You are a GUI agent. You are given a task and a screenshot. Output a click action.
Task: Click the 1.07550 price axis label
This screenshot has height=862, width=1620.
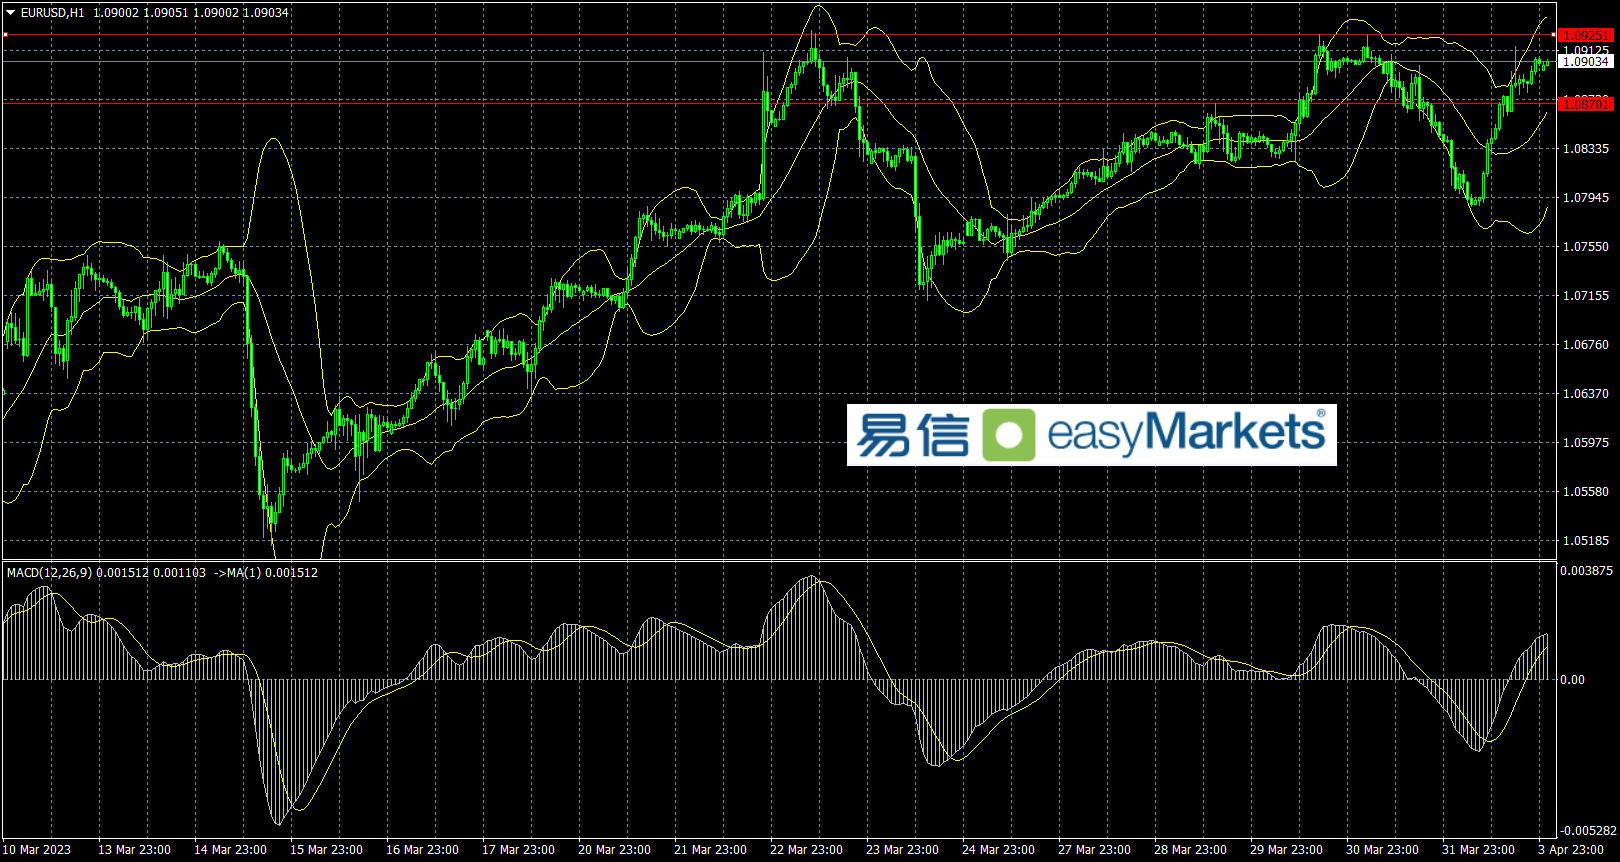[x=1586, y=247]
